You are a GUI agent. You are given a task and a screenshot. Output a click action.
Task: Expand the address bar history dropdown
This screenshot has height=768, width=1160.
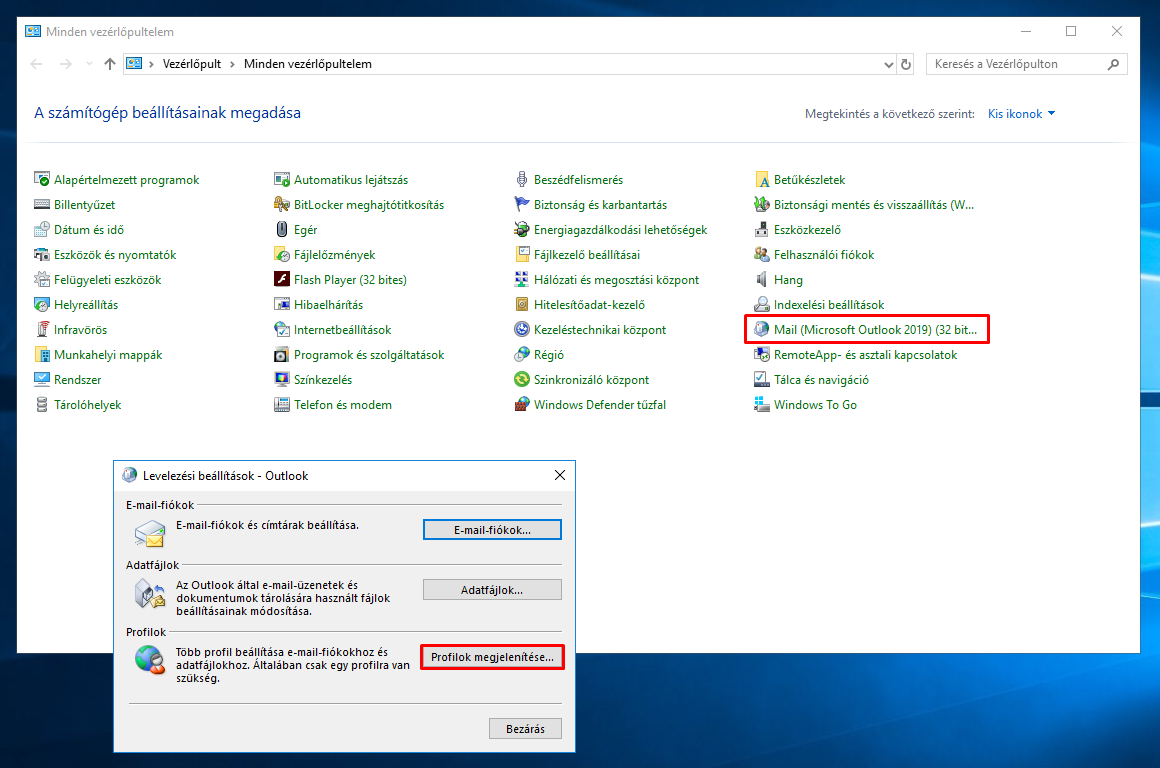coord(888,64)
